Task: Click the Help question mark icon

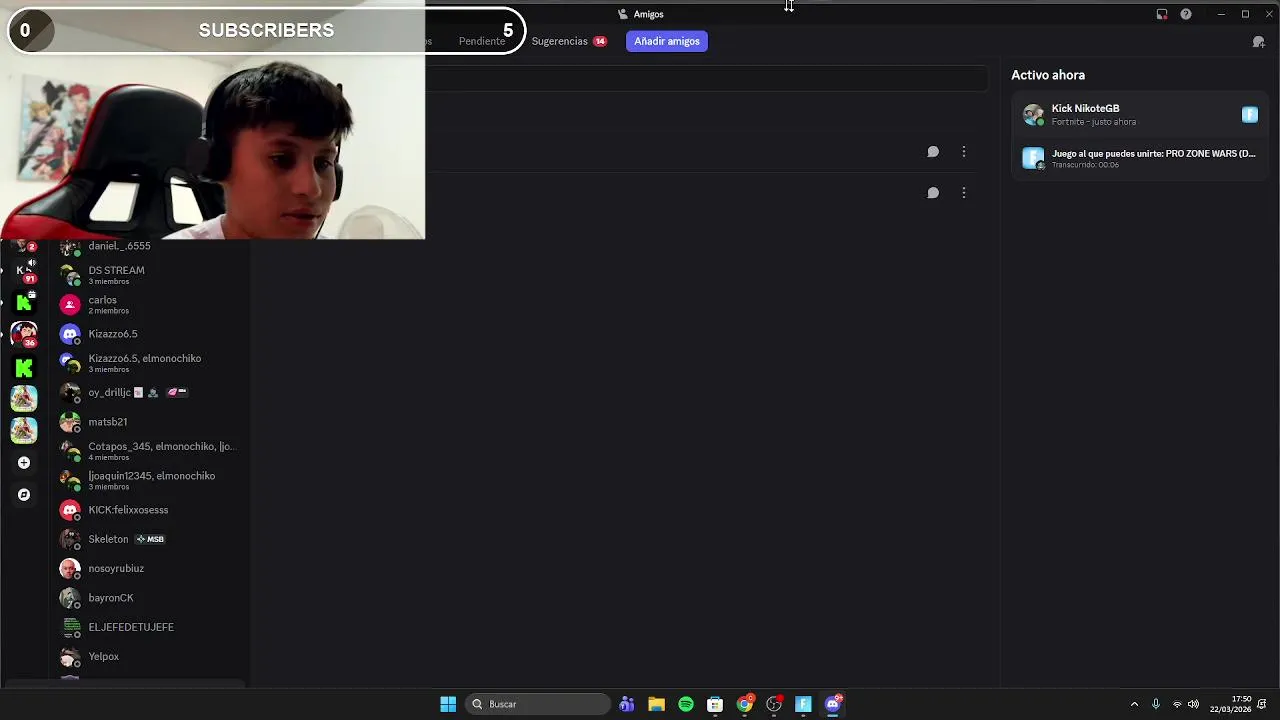Action: click(x=1186, y=14)
